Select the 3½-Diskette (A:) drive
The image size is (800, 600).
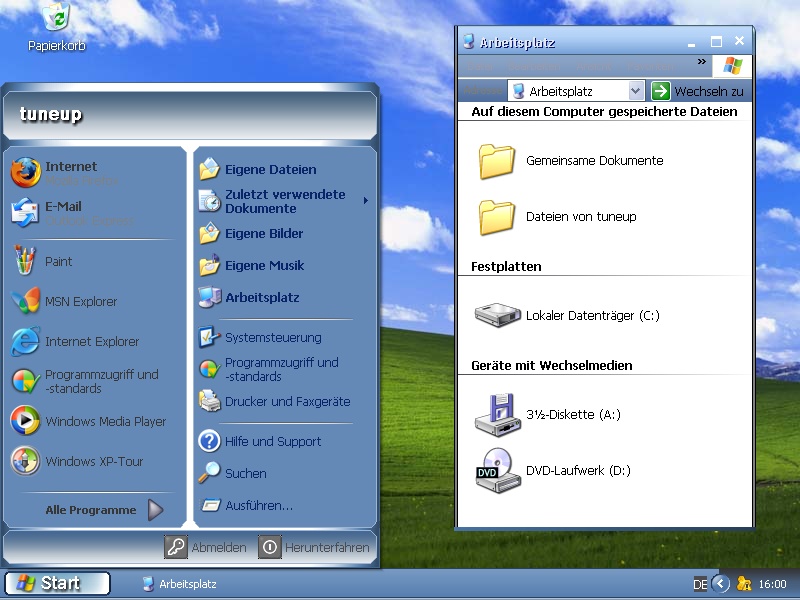tap(548, 414)
